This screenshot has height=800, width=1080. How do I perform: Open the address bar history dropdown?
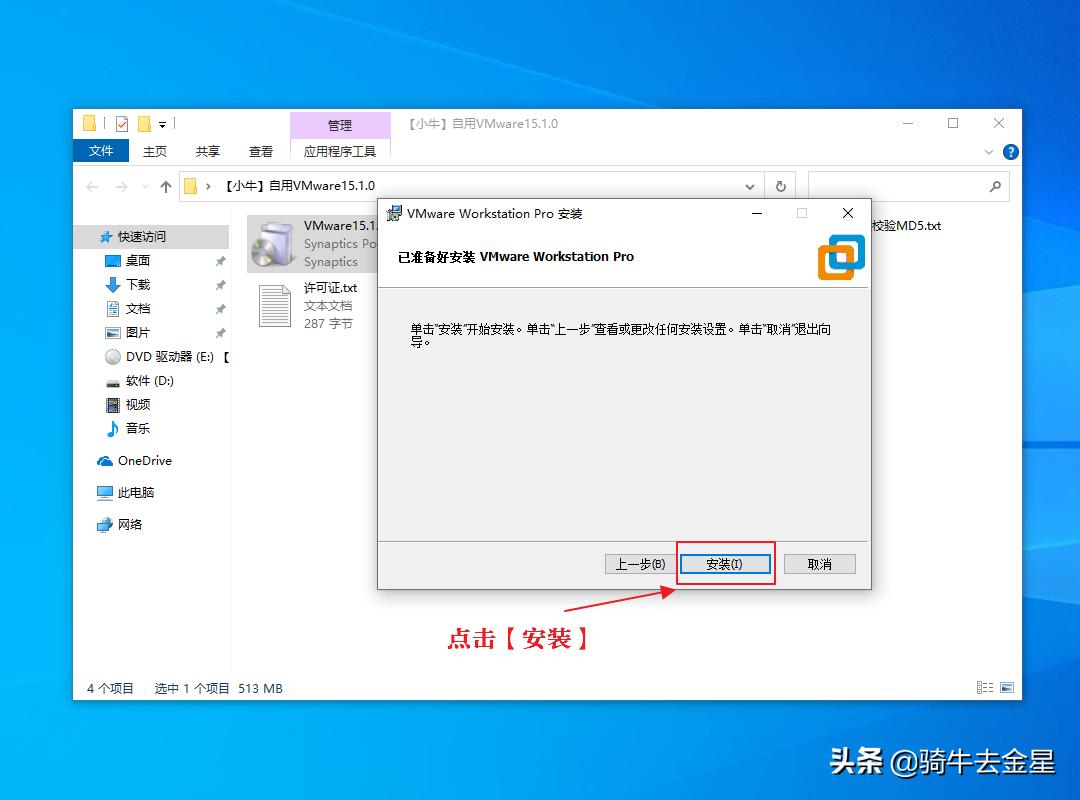click(x=748, y=185)
